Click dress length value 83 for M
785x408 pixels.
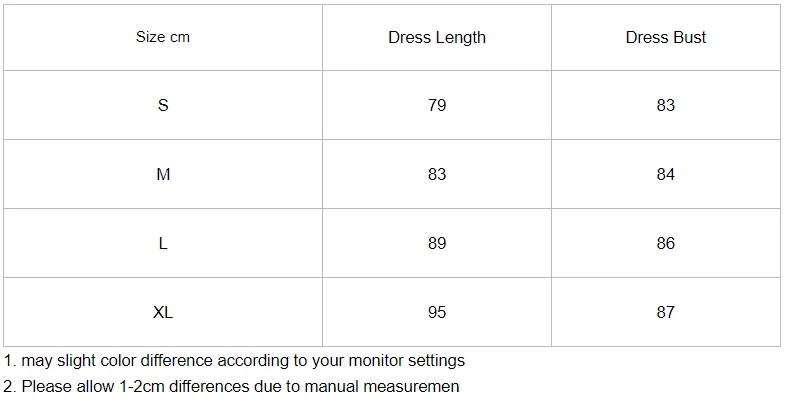point(437,174)
